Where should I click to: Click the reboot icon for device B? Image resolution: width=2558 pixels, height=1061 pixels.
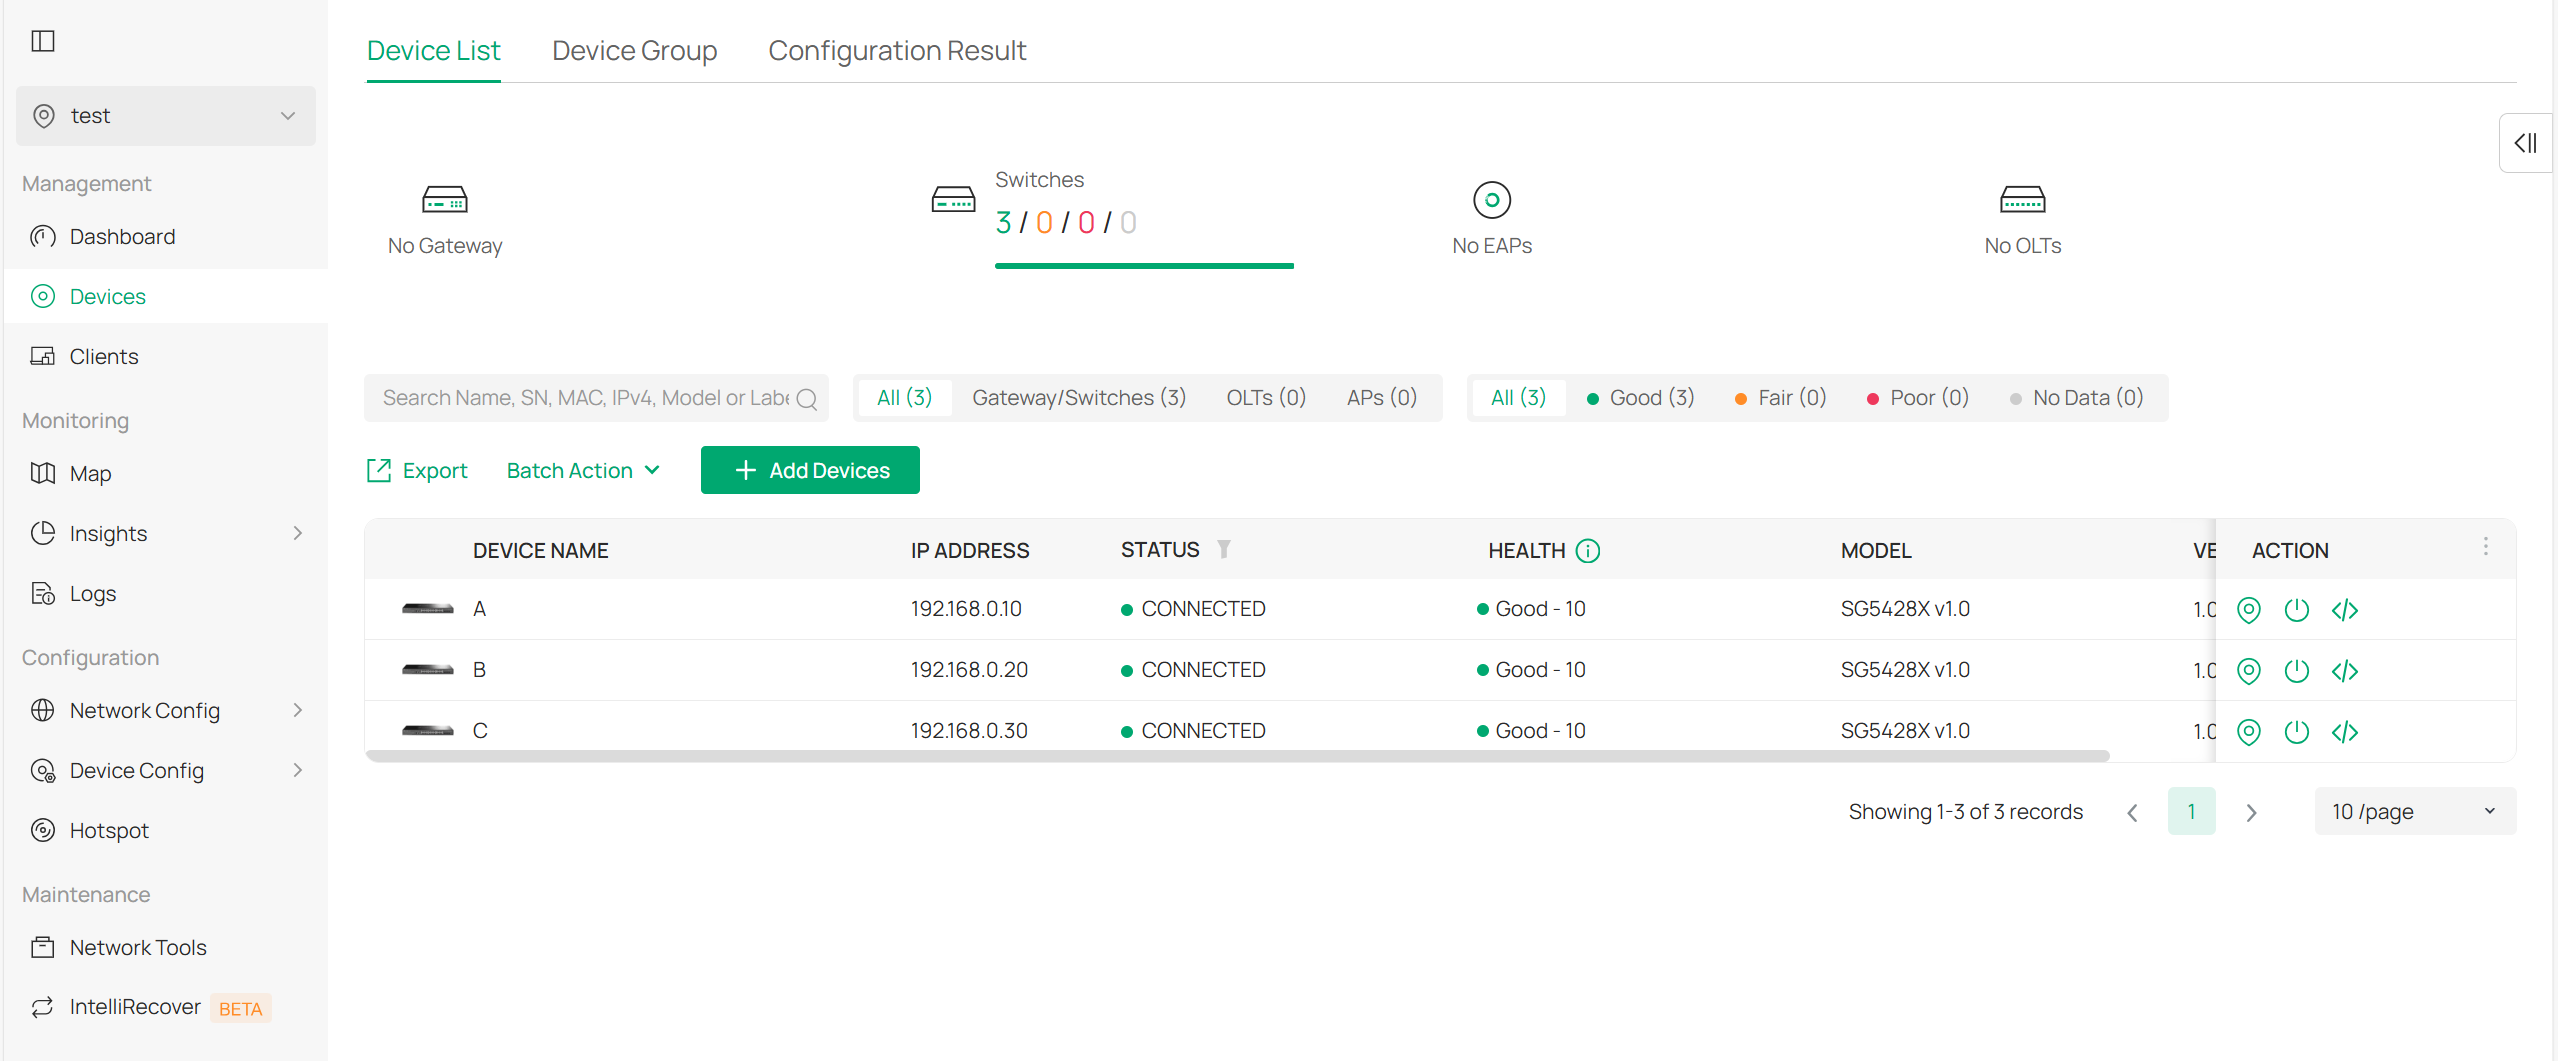[x=2296, y=671]
